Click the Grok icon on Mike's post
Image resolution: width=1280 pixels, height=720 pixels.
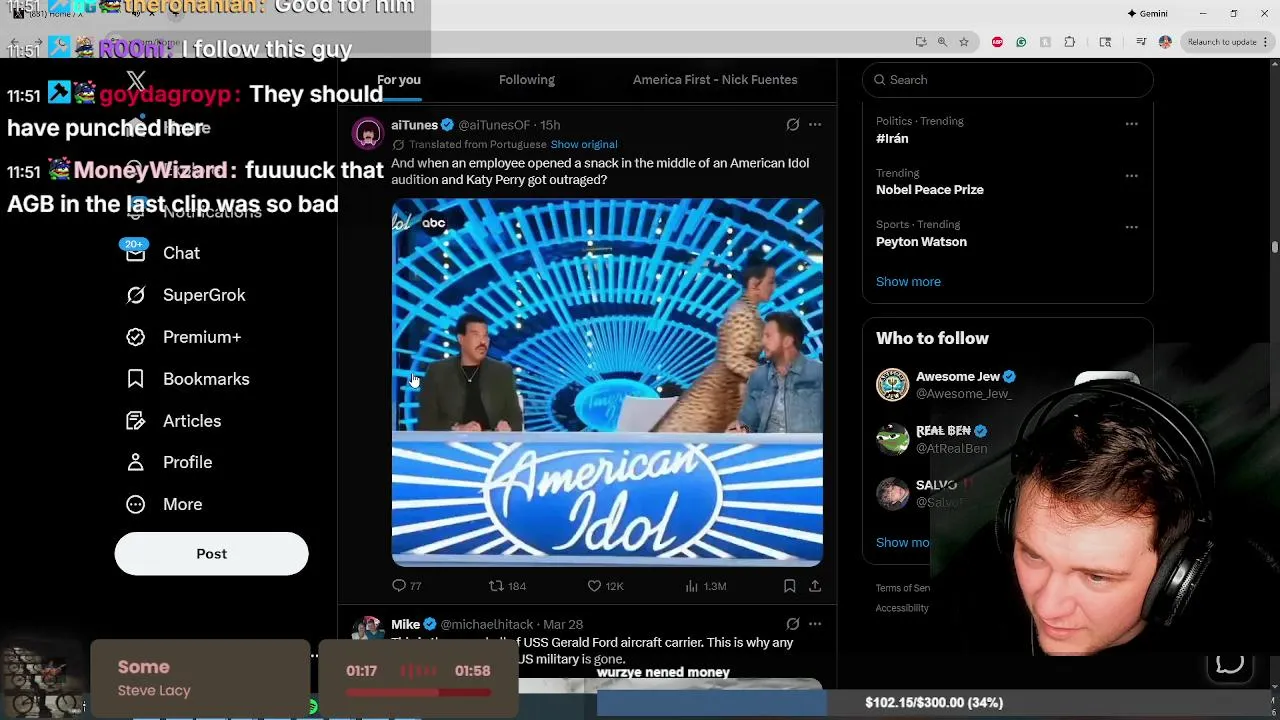[x=792, y=624]
